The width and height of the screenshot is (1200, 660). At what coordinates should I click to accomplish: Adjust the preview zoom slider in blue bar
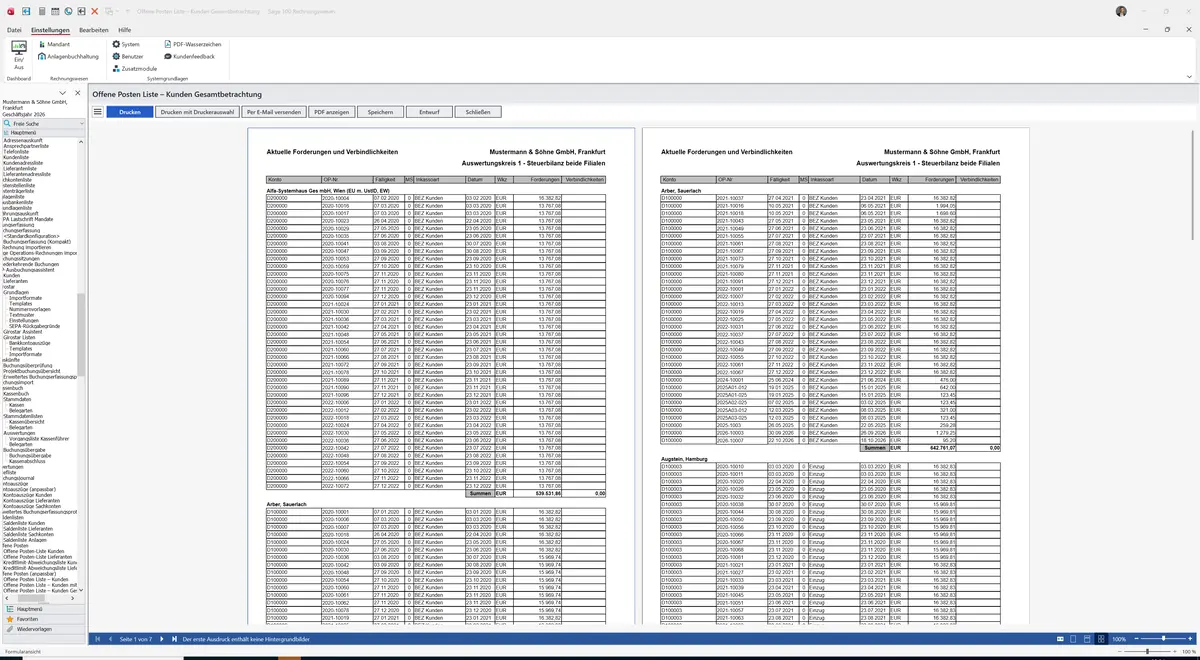coord(1163,639)
